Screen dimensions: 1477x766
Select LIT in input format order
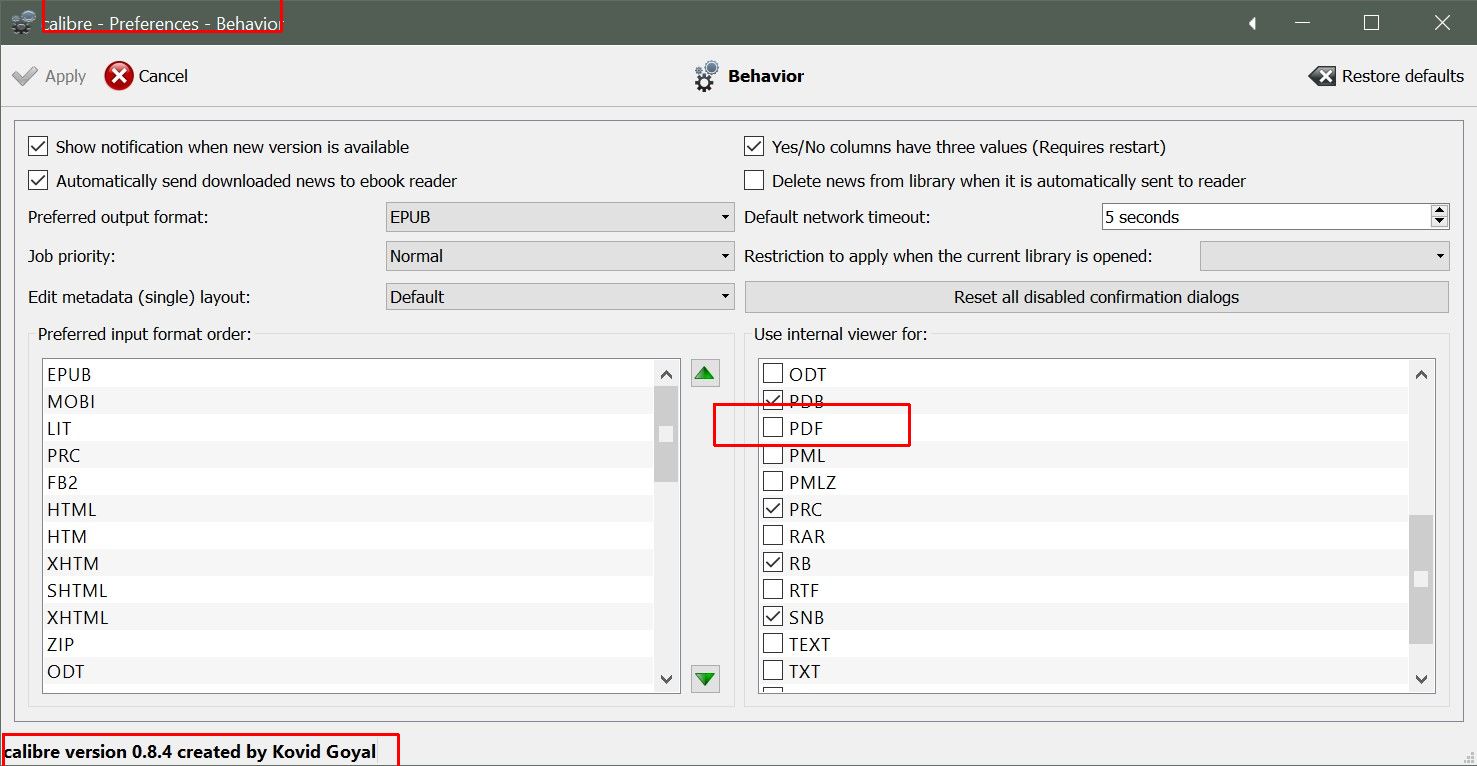click(348, 428)
